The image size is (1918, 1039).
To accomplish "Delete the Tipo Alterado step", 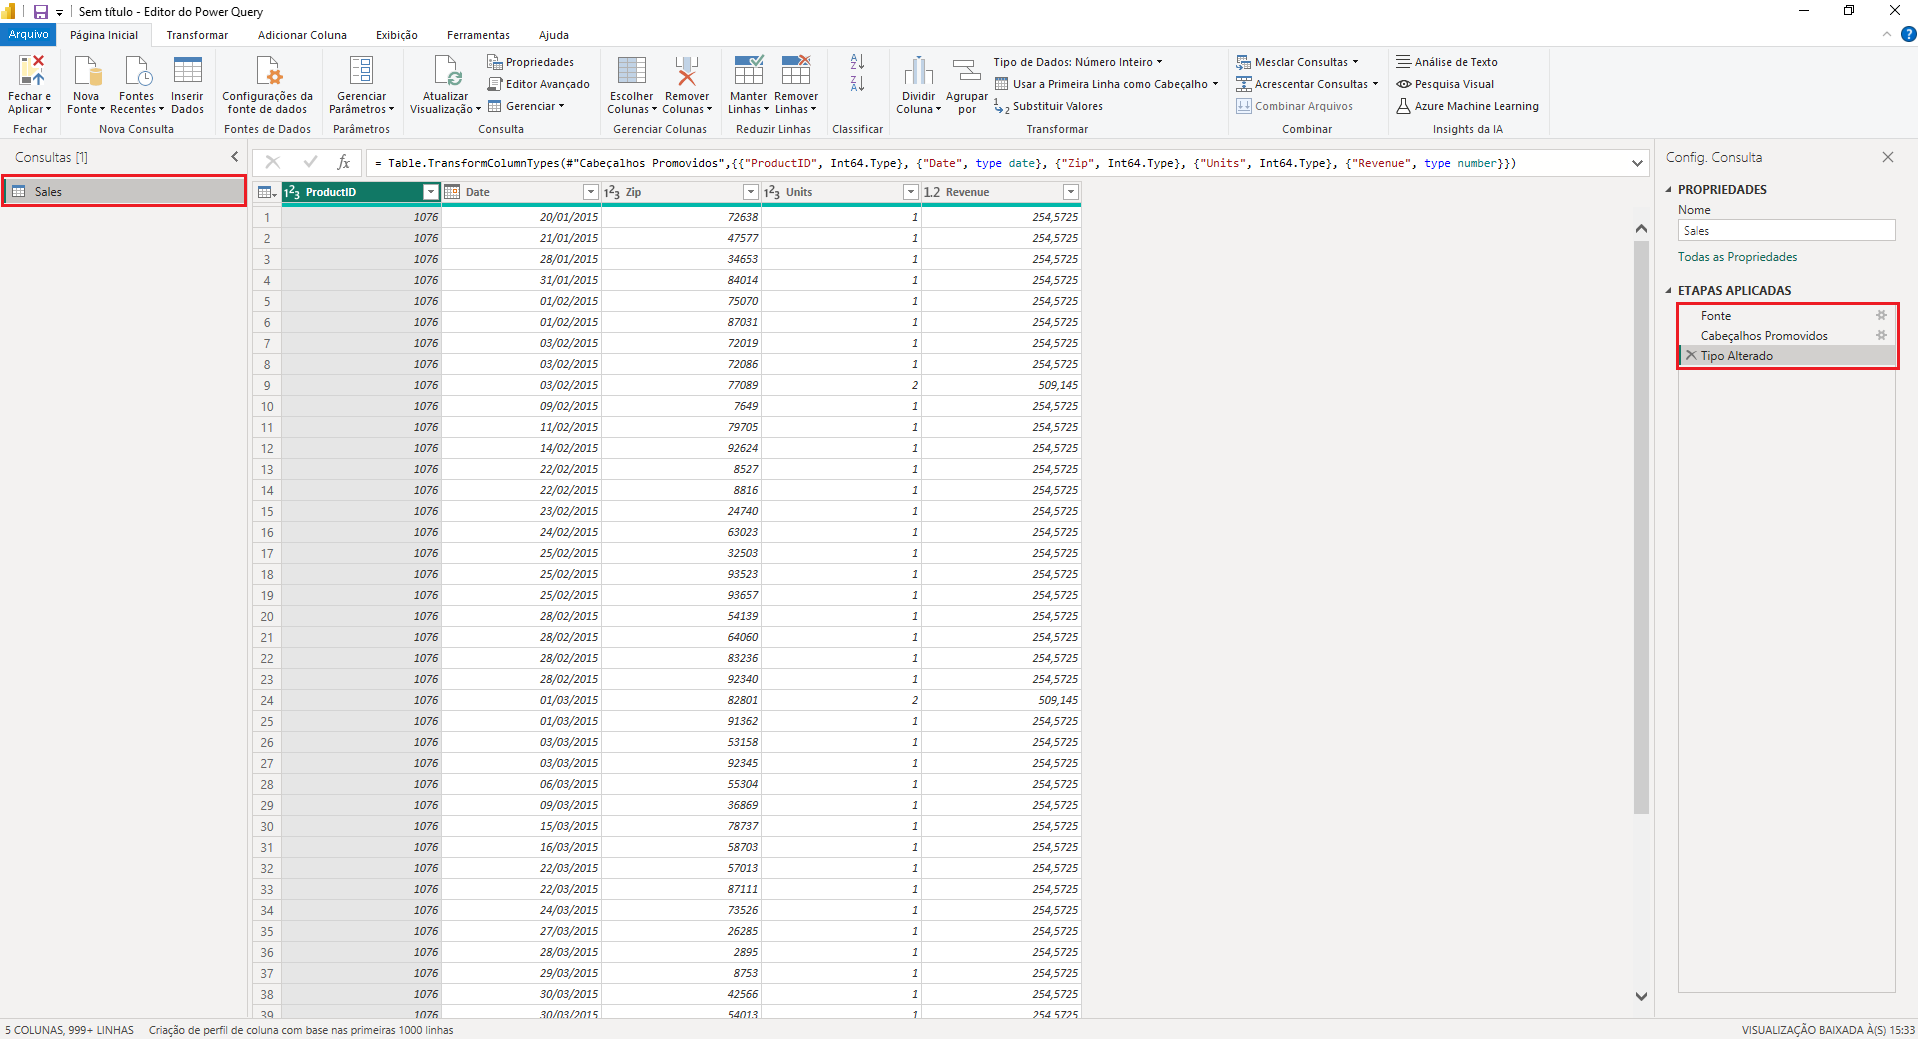I will coord(1691,356).
